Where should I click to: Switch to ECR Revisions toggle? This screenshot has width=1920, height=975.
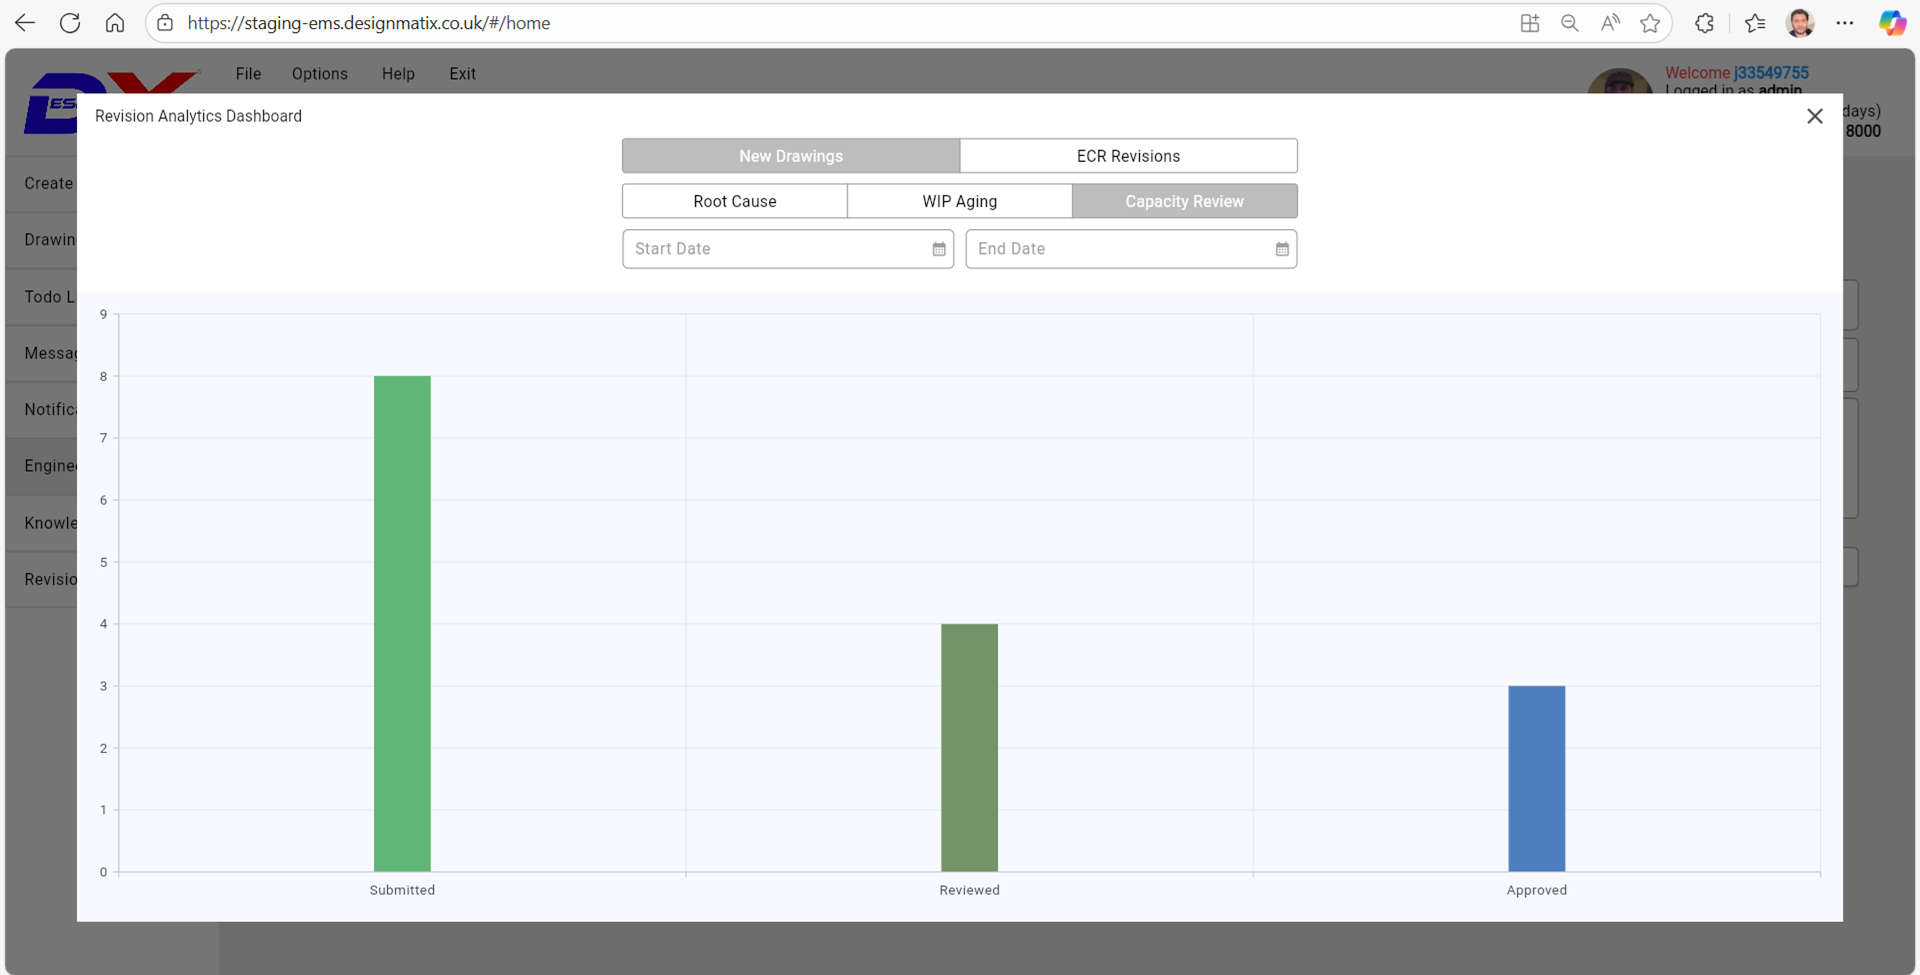[1128, 156]
